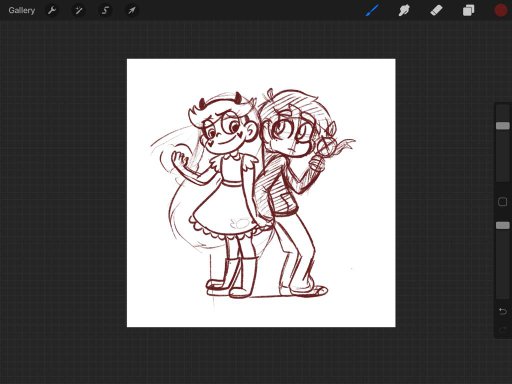Viewport: 512px width, 384px height.
Task: Activate the Transform arrow tool
Action: pyautogui.click(x=132, y=10)
